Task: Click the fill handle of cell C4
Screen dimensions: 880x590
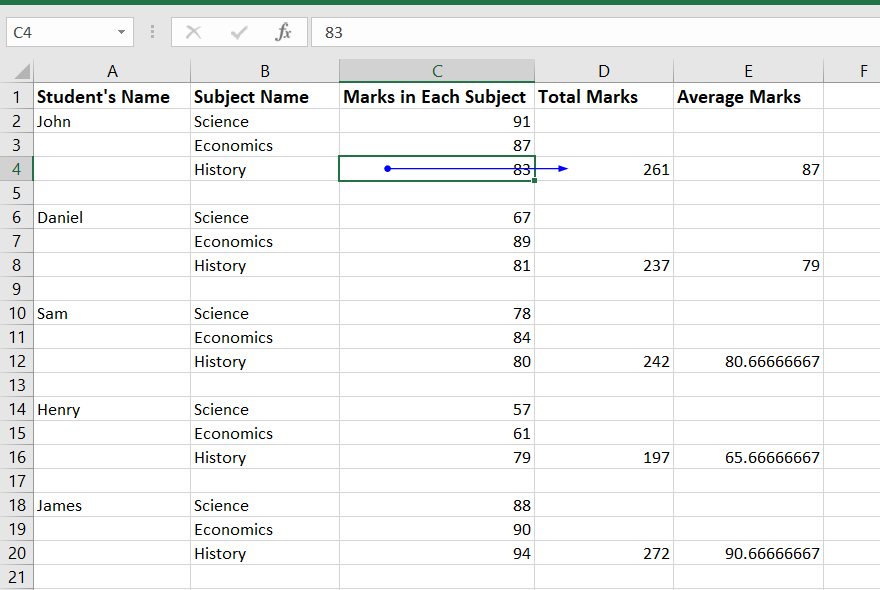Action: (x=535, y=181)
